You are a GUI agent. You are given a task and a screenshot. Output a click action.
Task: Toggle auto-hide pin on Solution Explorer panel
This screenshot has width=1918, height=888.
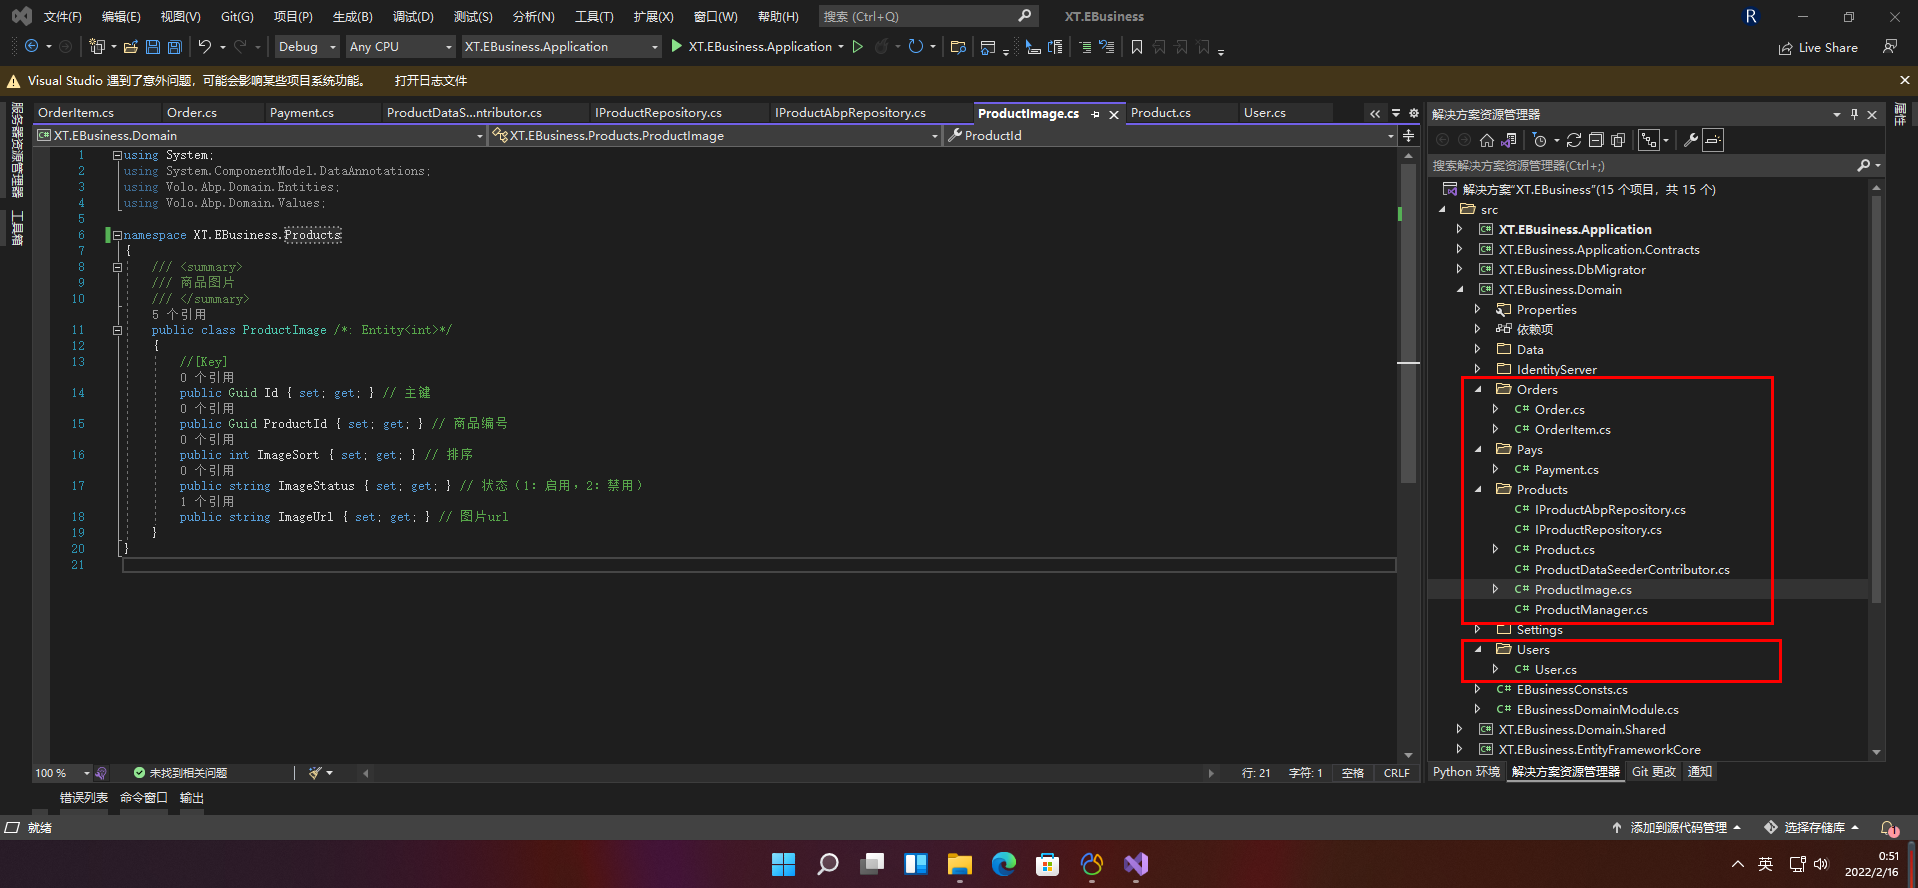pos(1854,114)
